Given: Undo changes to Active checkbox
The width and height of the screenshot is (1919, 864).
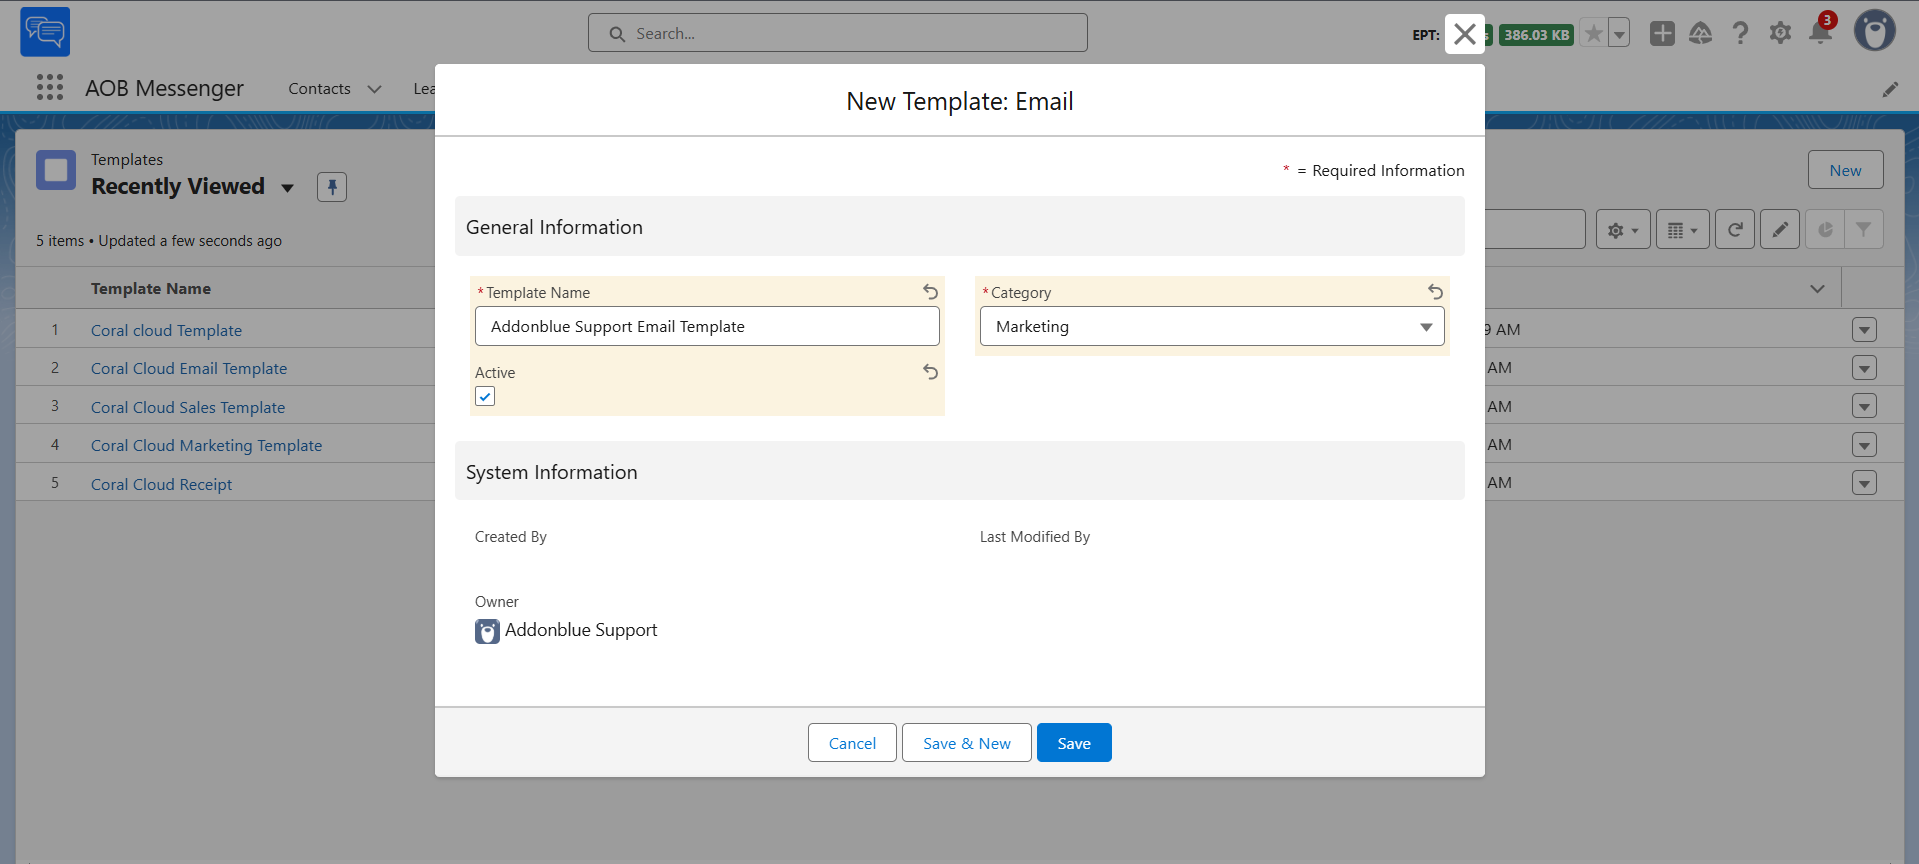Looking at the screenshot, I should 930,372.
